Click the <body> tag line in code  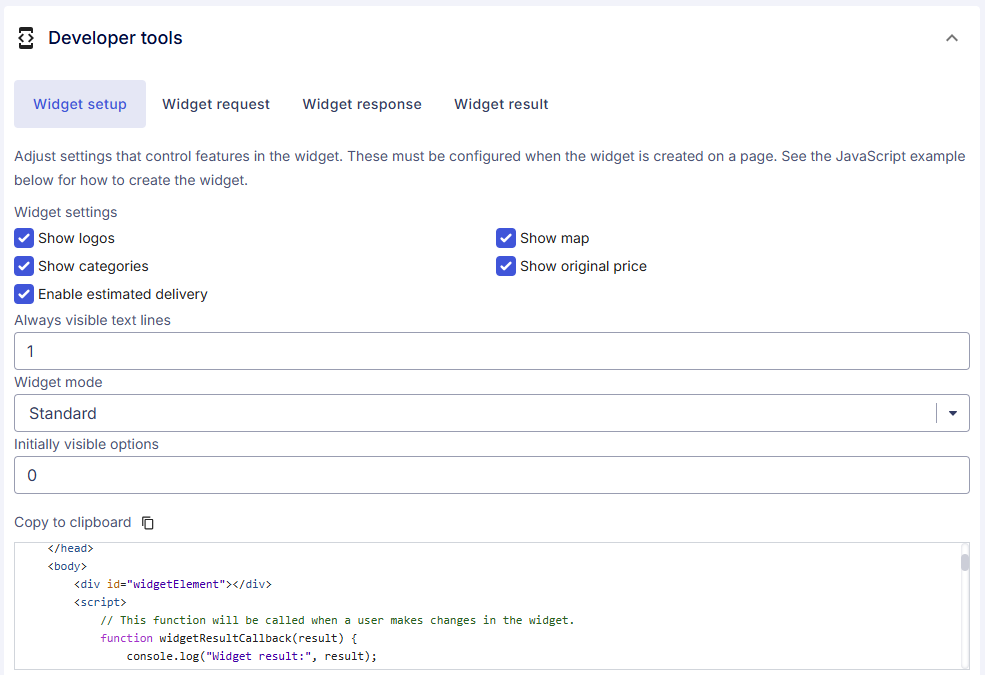pos(67,566)
